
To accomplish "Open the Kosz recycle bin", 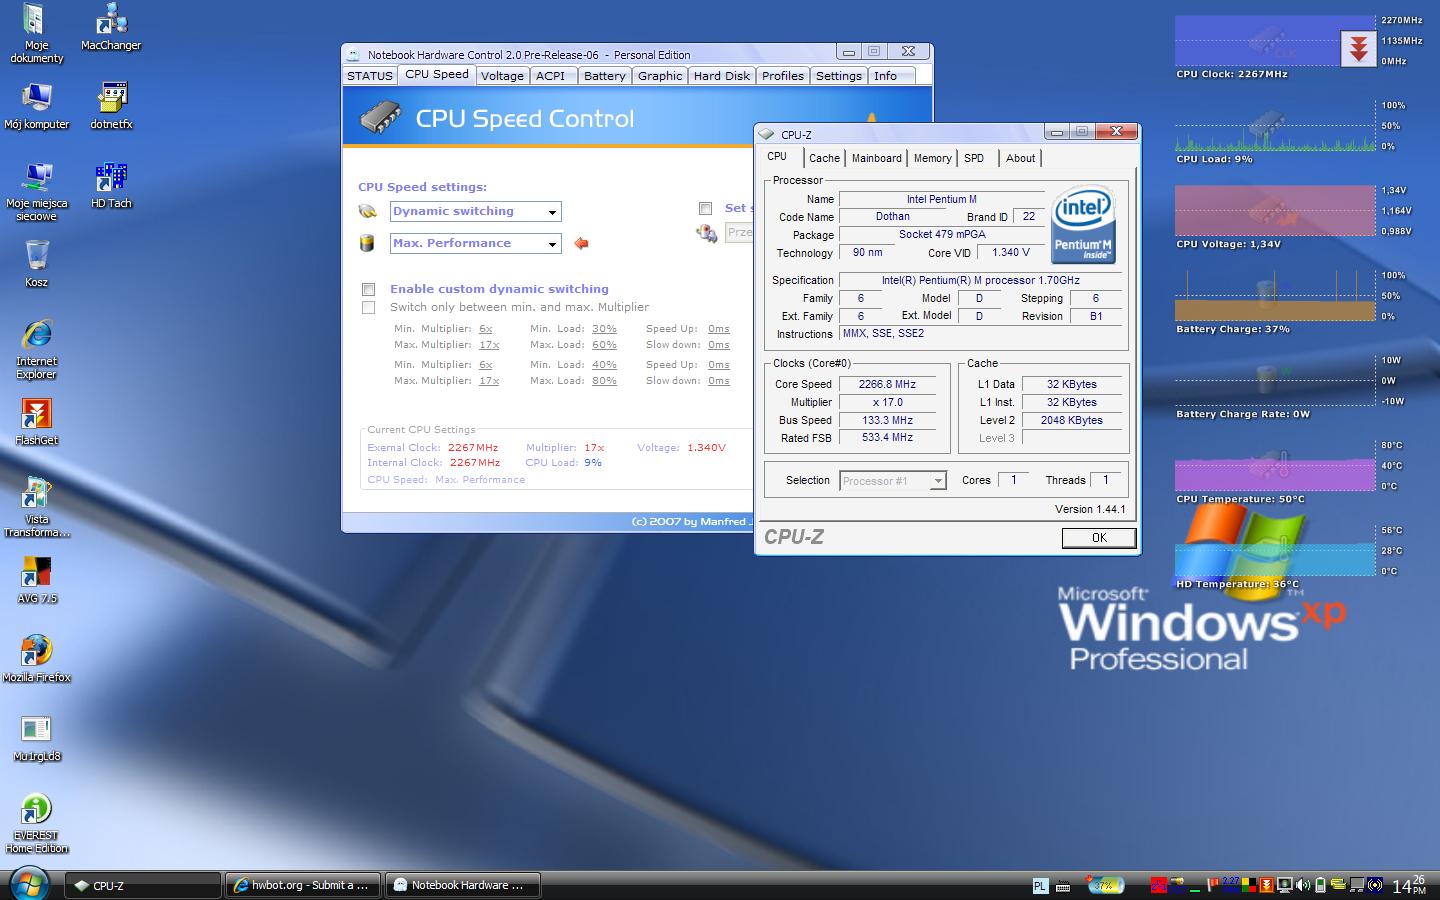I will [x=36, y=264].
